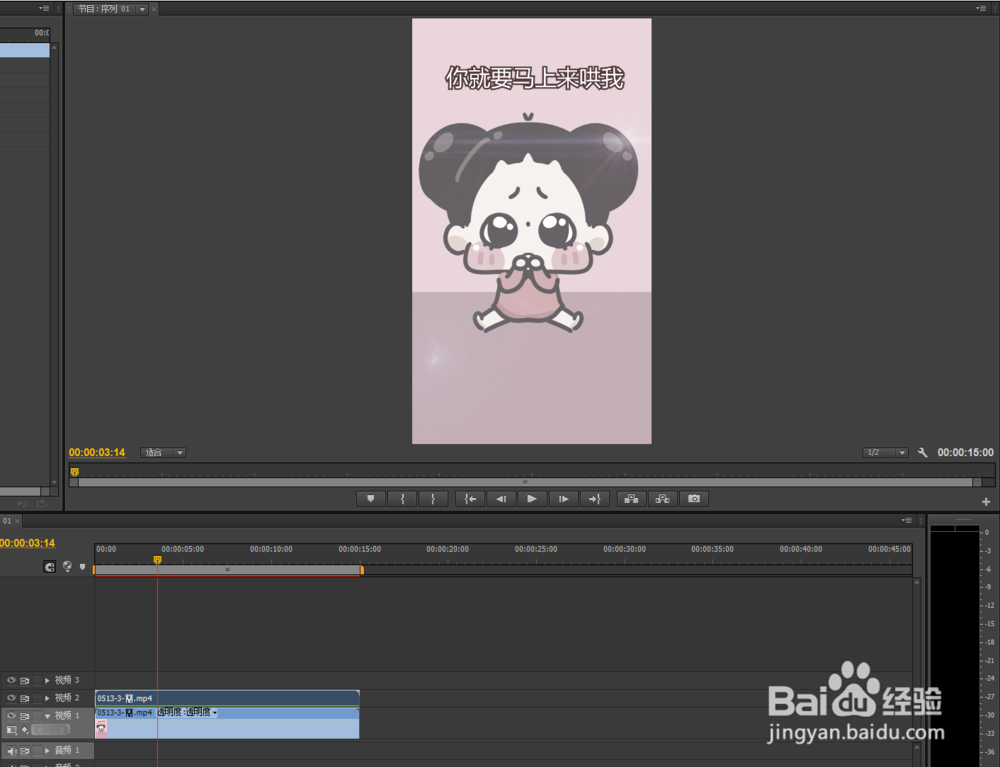1000x767 pixels.
Task: Click the Extract button
Action: [663, 499]
